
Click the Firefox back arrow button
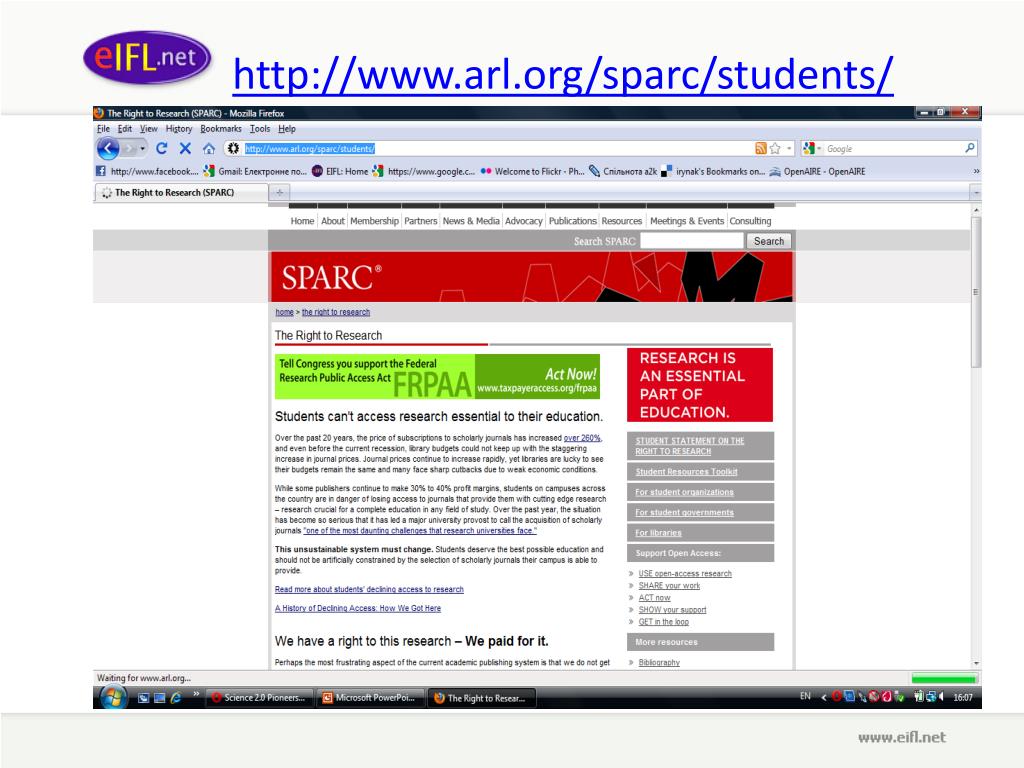coord(108,149)
